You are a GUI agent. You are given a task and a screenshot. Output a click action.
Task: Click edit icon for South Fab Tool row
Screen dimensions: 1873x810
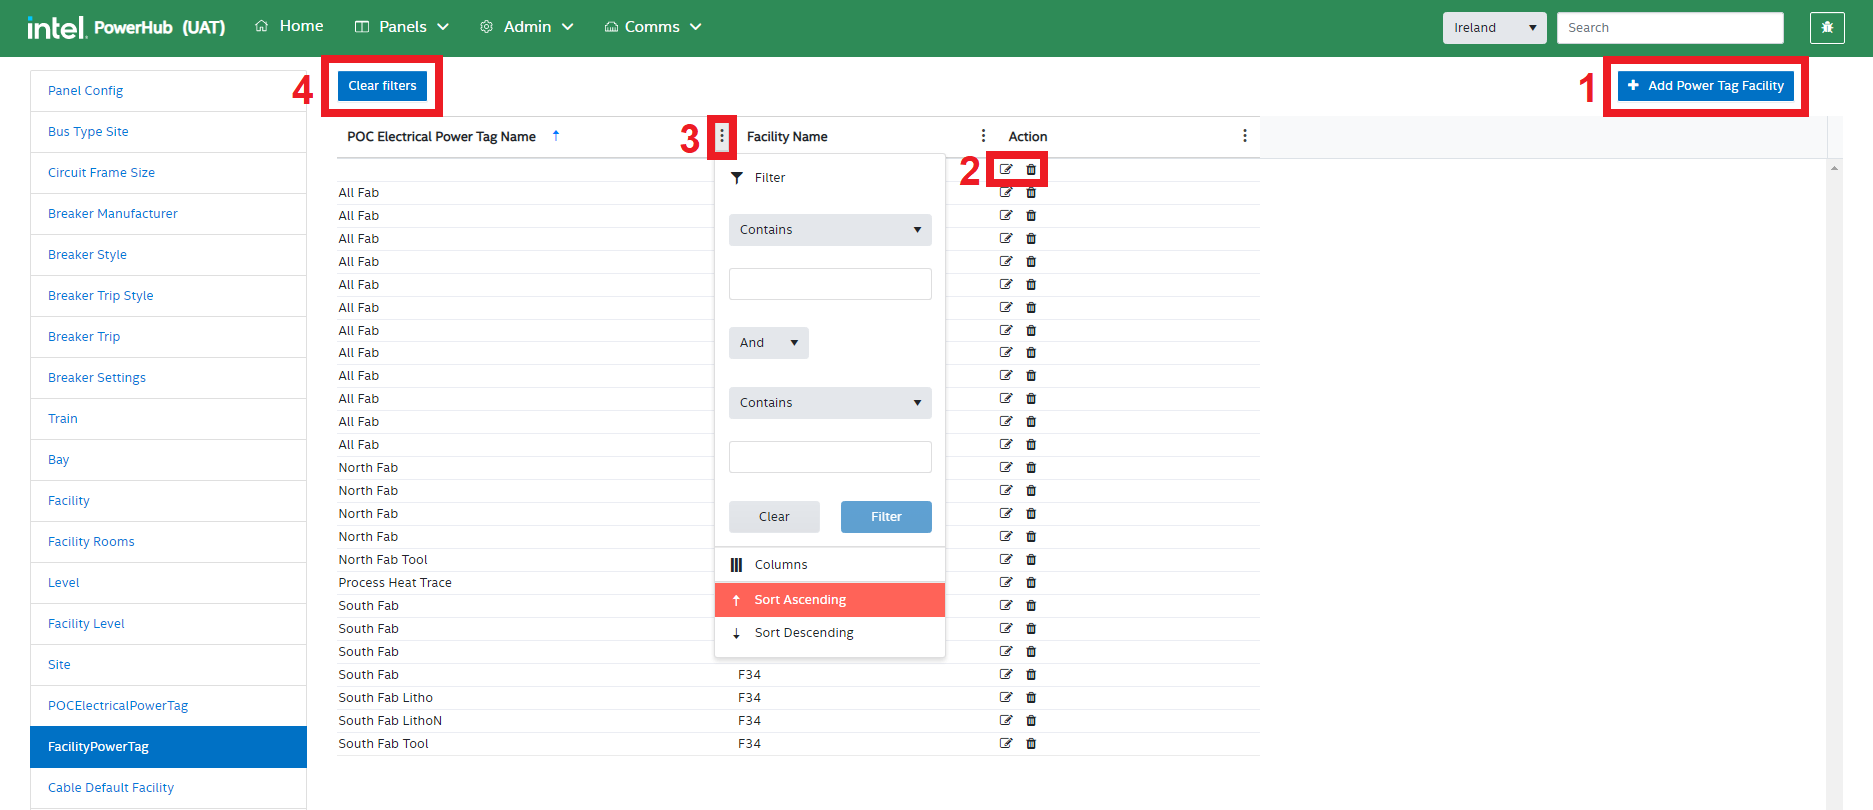click(1006, 743)
